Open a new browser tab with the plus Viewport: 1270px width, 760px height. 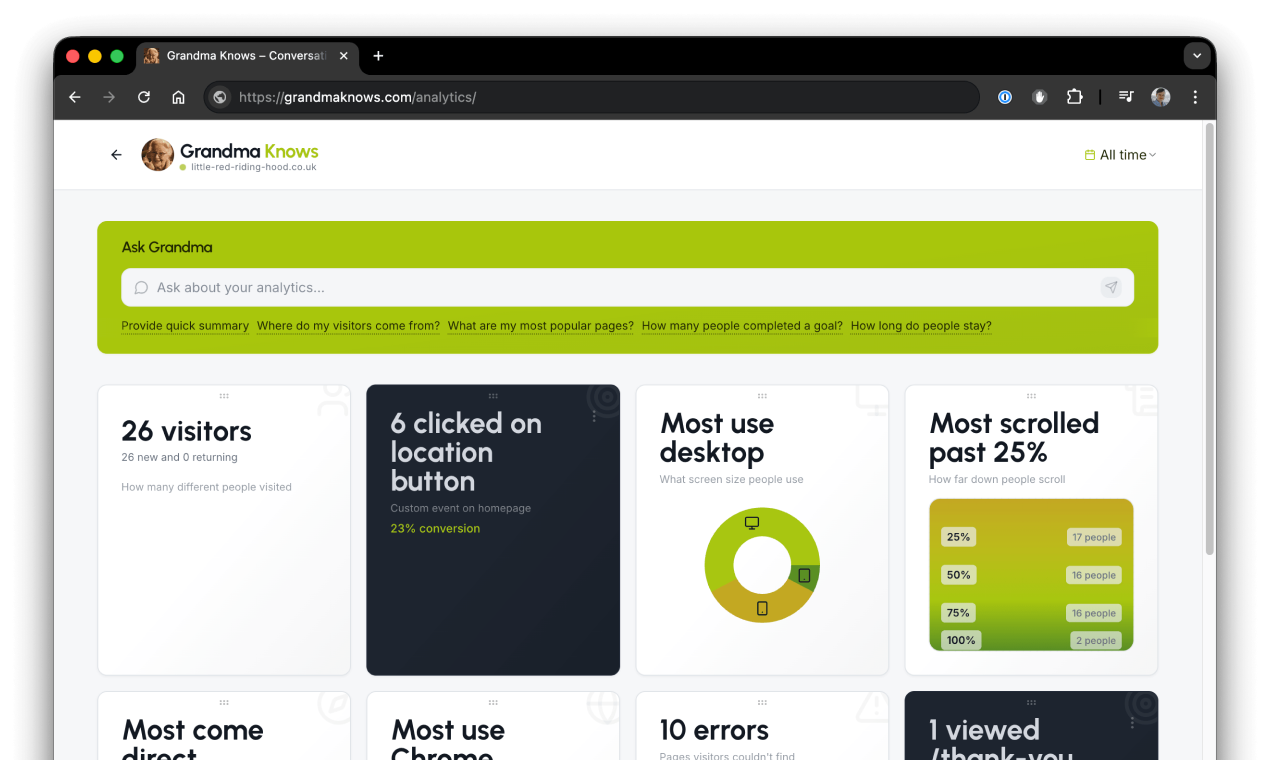point(378,56)
